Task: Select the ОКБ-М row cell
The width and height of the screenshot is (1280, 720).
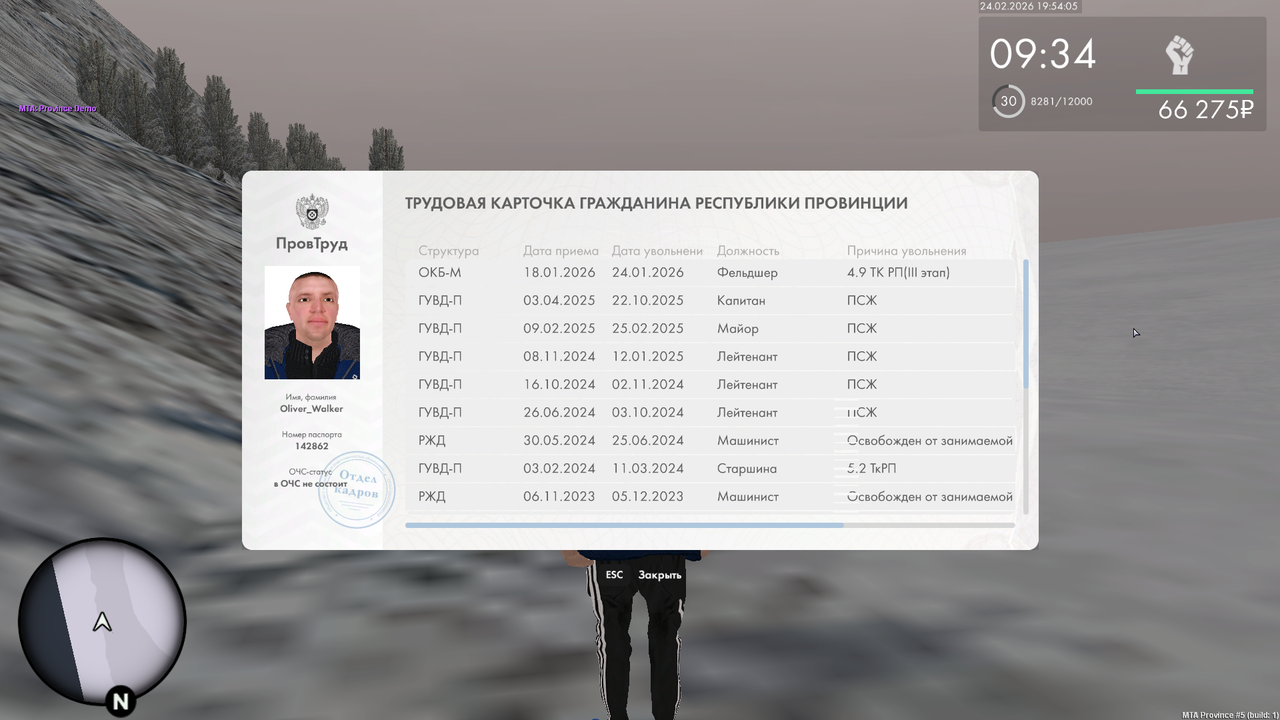Action: coord(440,273)
